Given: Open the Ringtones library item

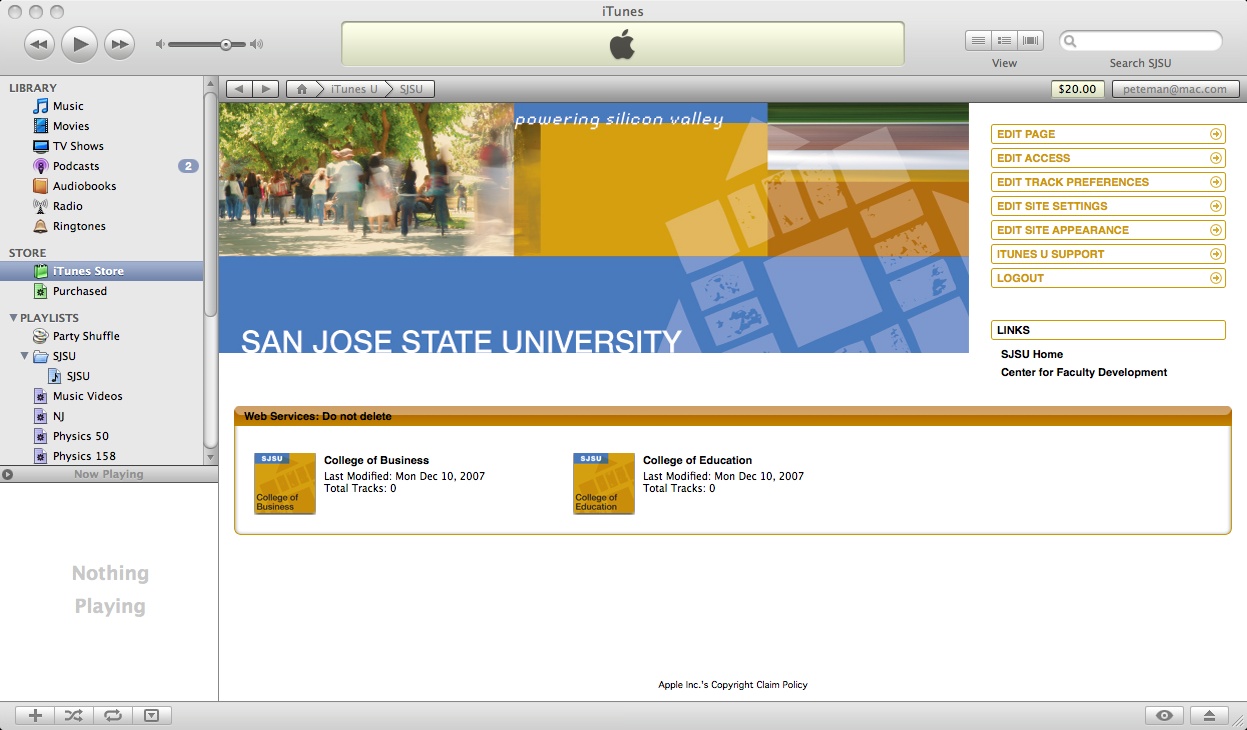Looking at the screenshot, I should [79, 226].
